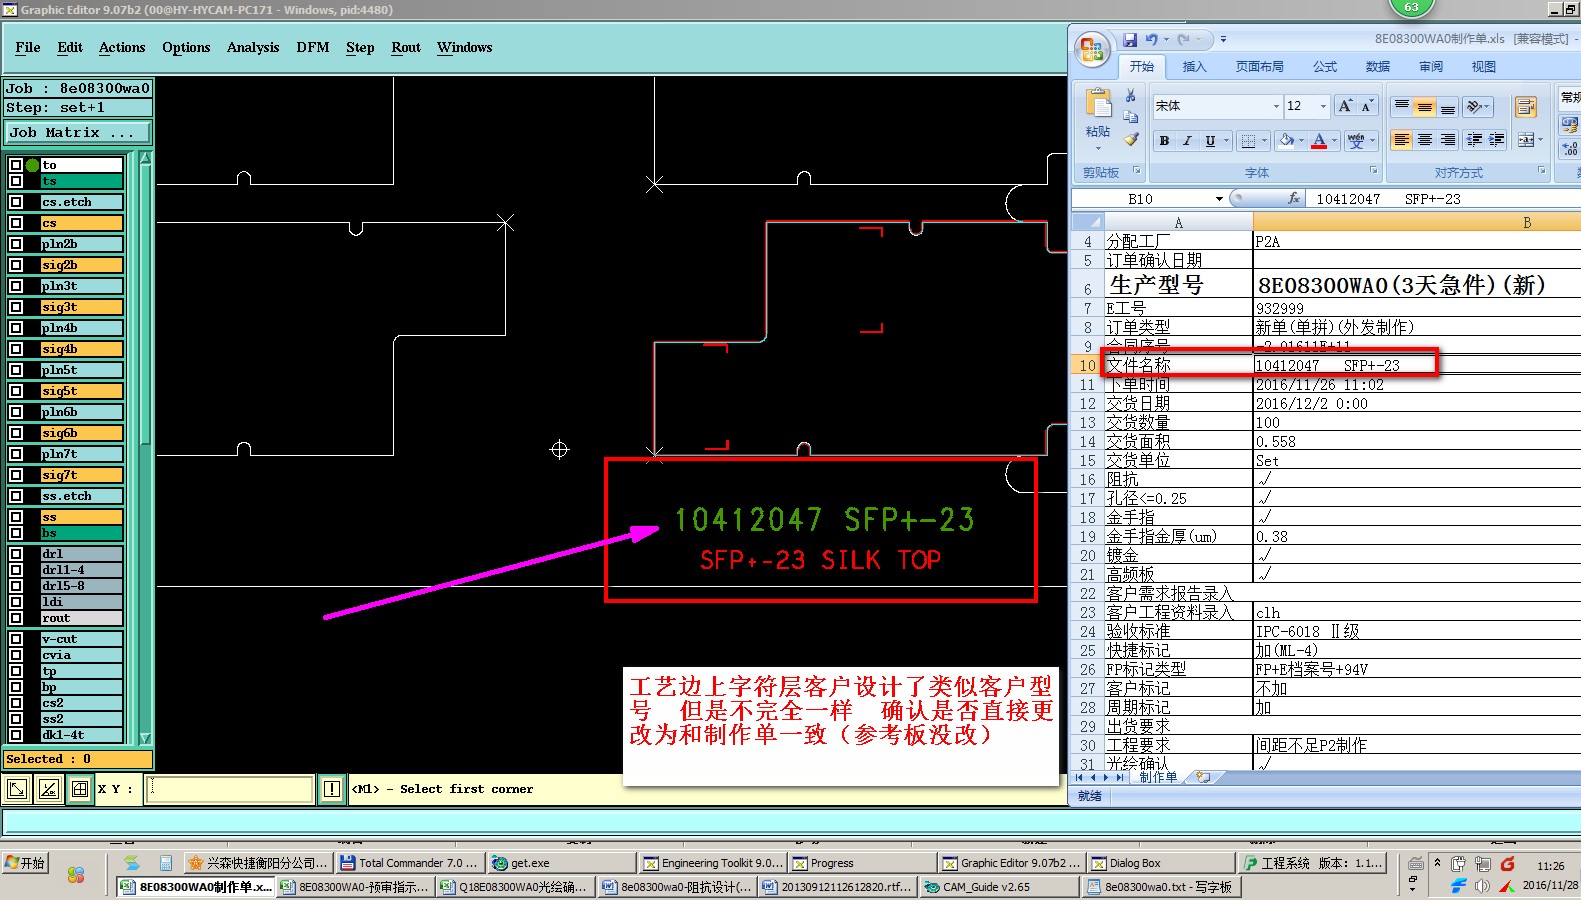This screenshot has width=1581, height=900.
Task: Toggle the ss.etch layer checkbox
Action: point(16,496)
